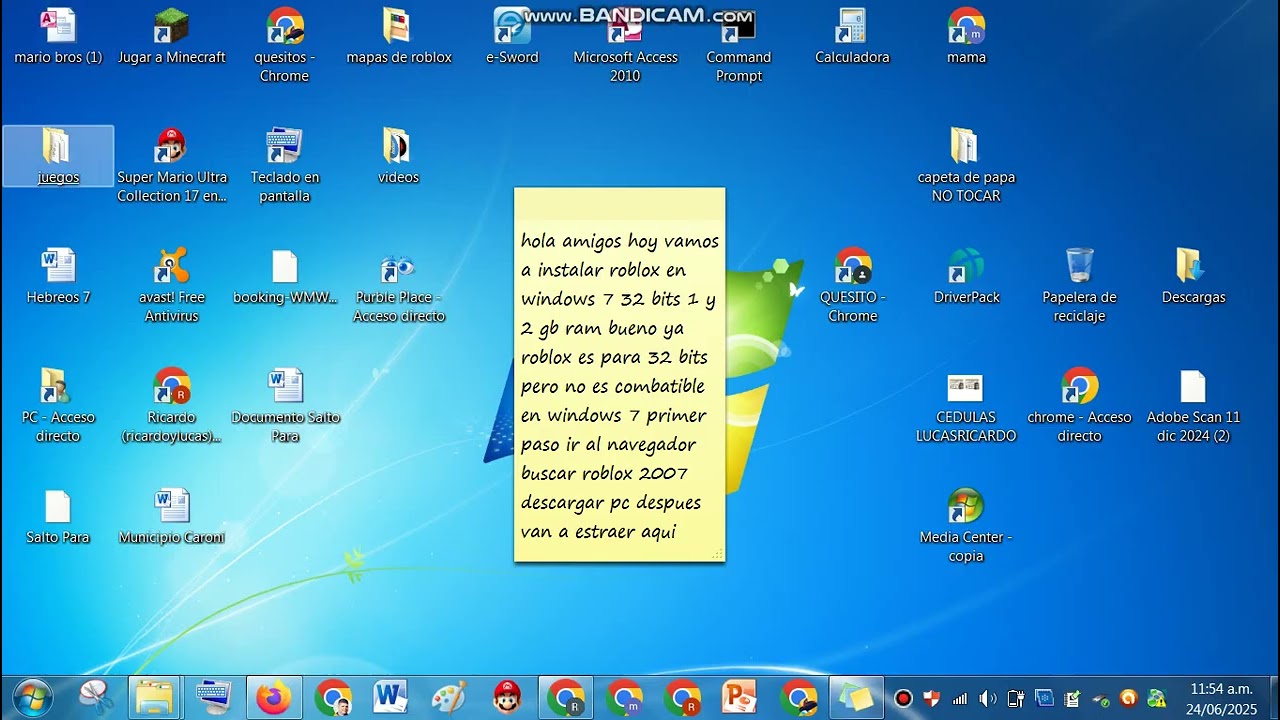Open the Municipio Caroni Word document
Screen dimensions: 1280x720
click(x=172, y=516)
